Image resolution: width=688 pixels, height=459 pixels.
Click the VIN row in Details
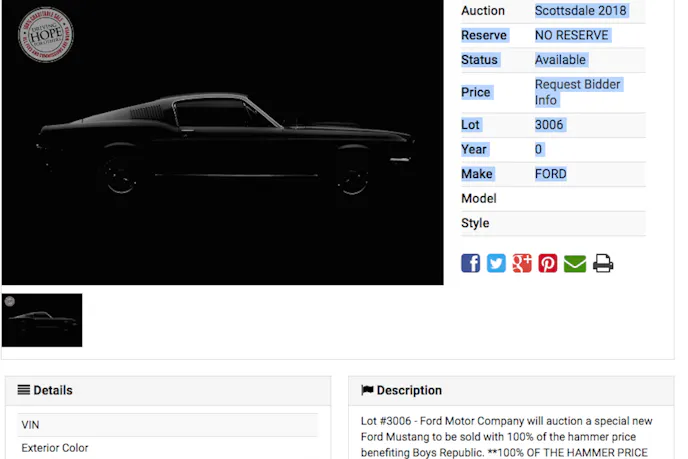168,425
